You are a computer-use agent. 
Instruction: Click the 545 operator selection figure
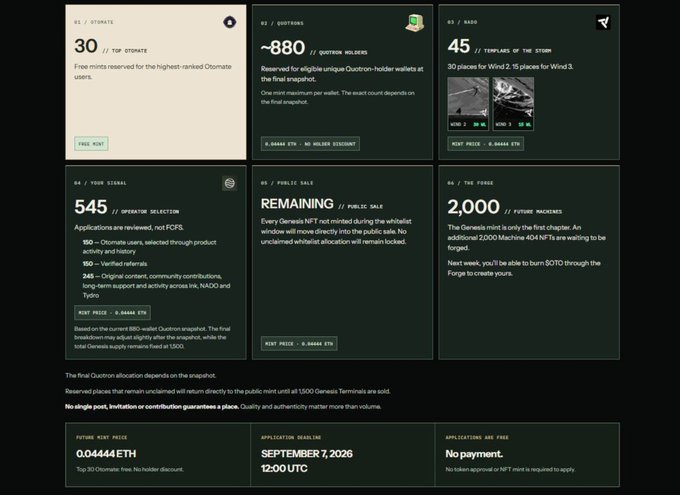(x=91, y=207)
